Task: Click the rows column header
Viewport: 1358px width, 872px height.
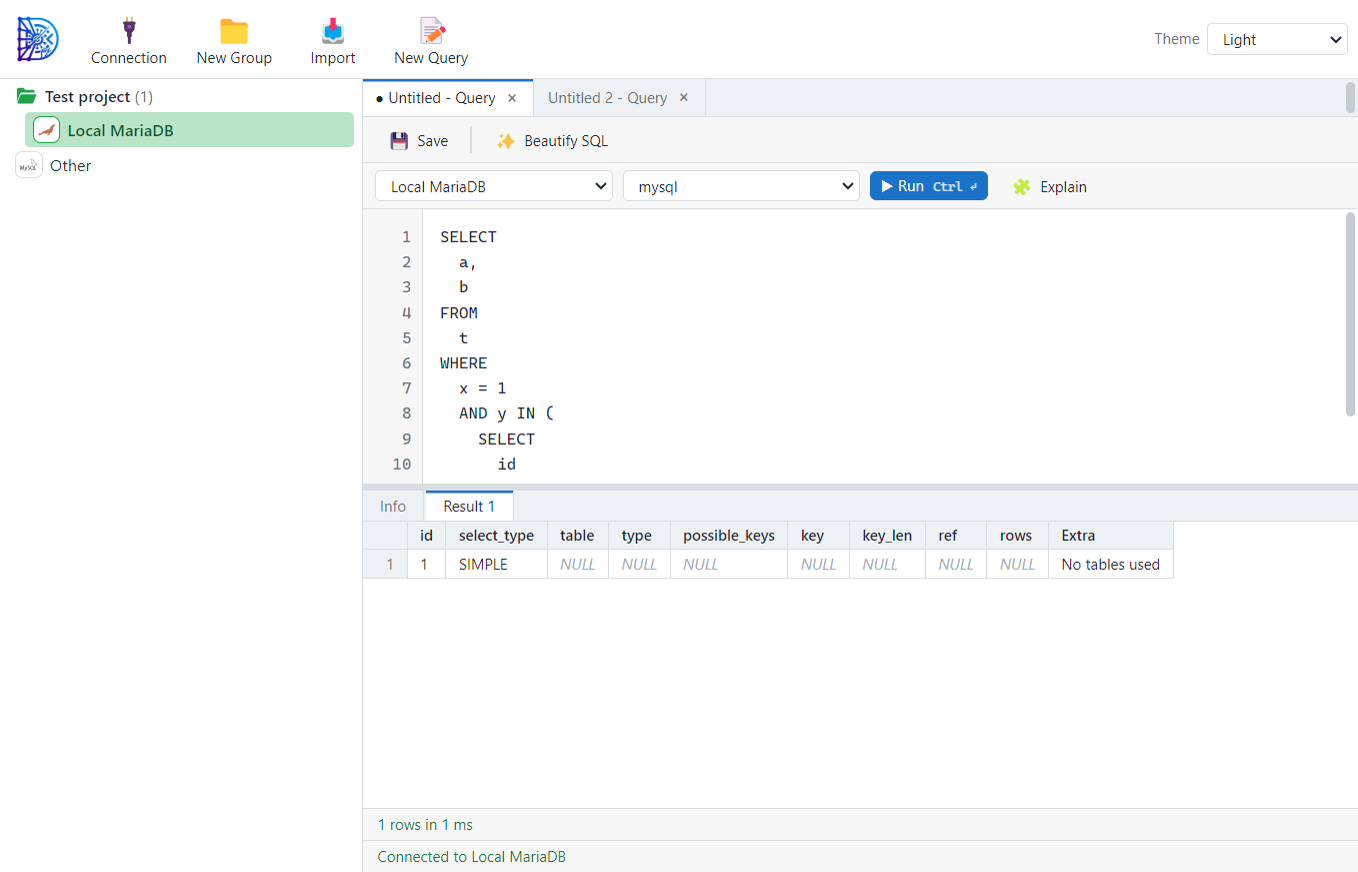Action: click(x=1017, y=535)
